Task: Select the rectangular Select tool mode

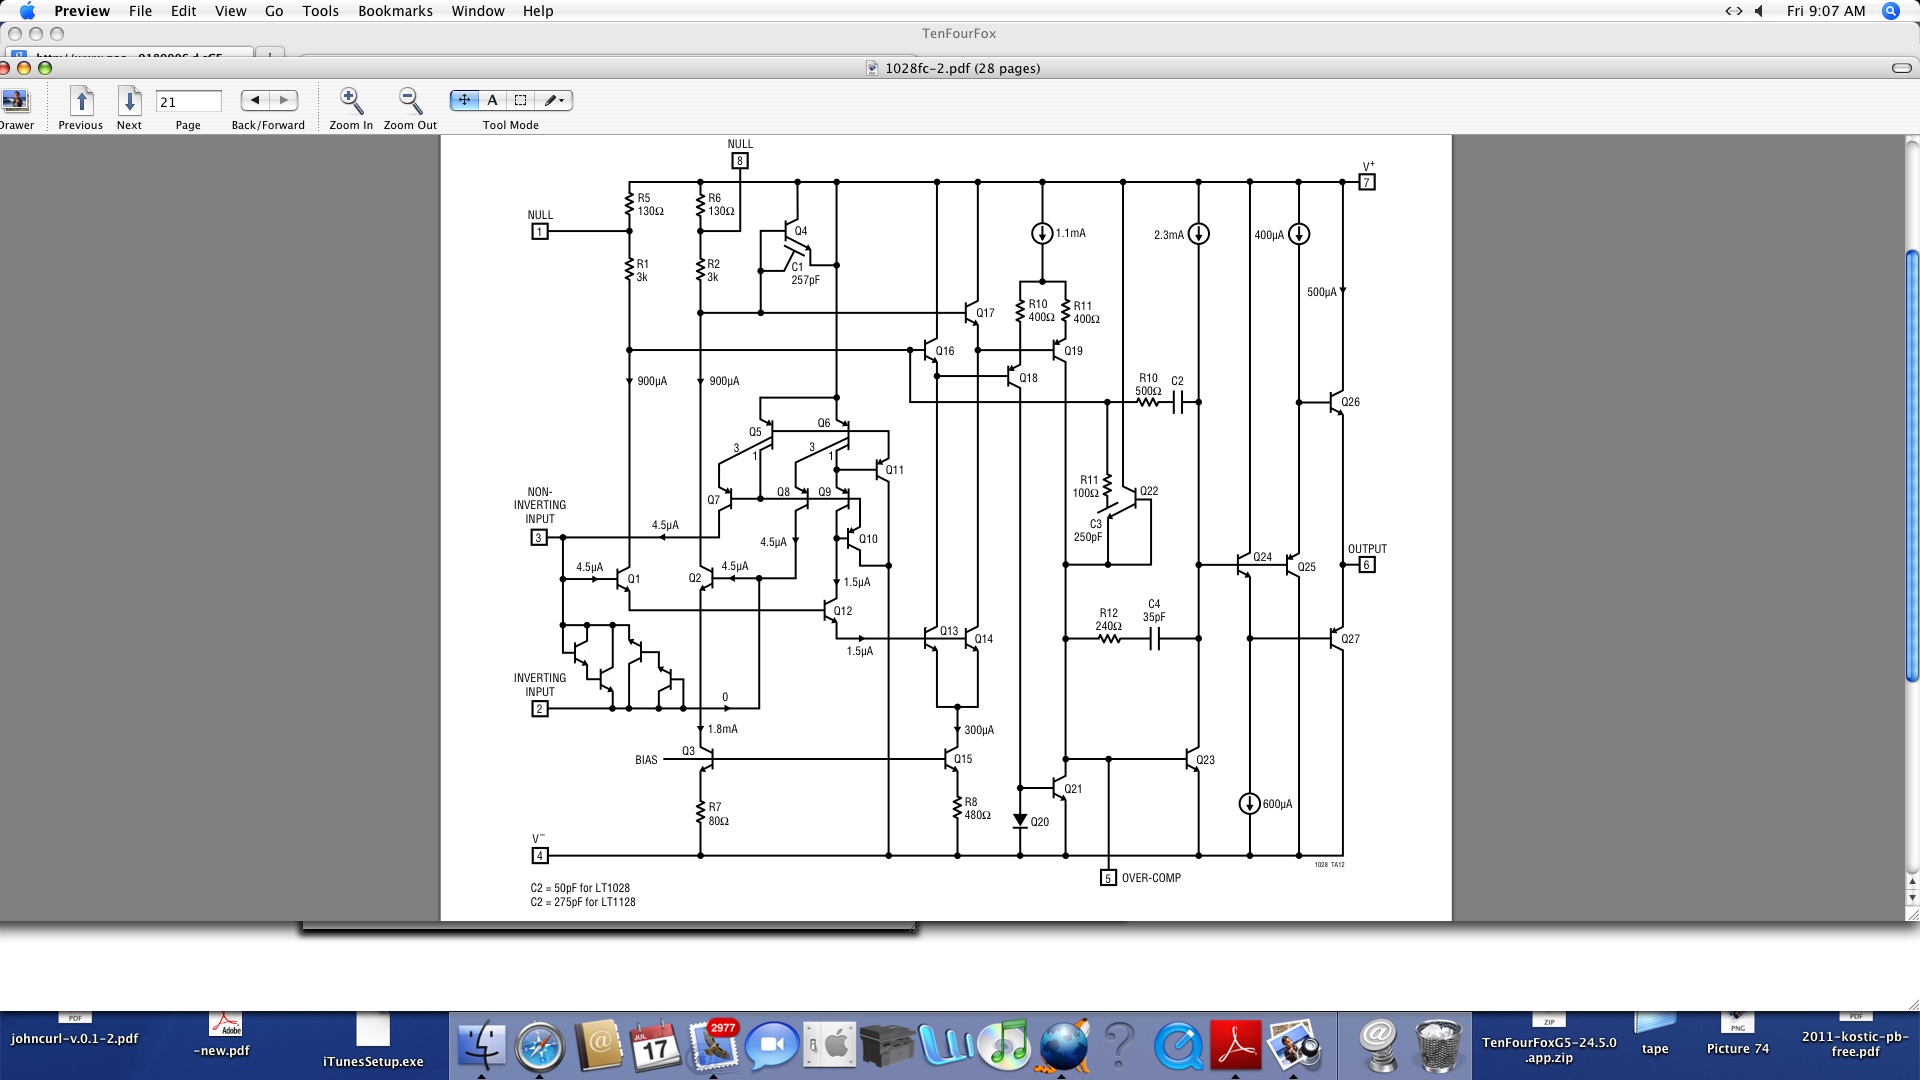Action: pos(520,100)
